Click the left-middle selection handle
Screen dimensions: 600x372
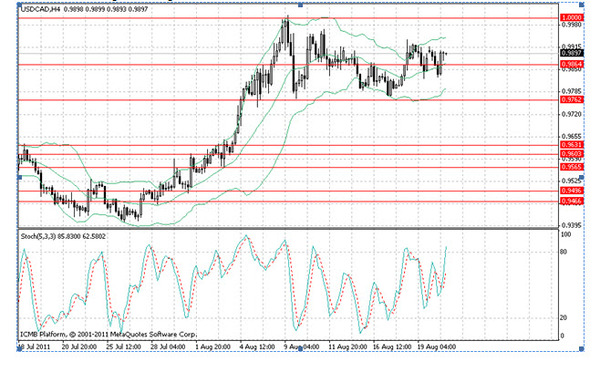pos(19,177)
